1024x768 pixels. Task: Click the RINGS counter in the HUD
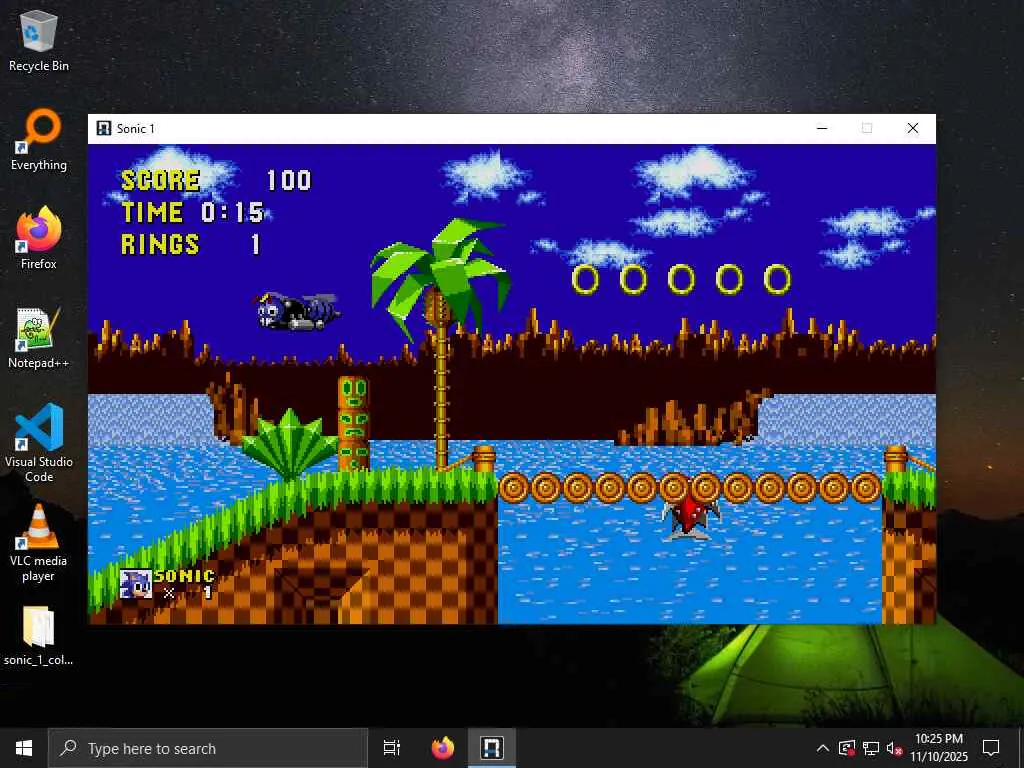[x=191, y=244]
